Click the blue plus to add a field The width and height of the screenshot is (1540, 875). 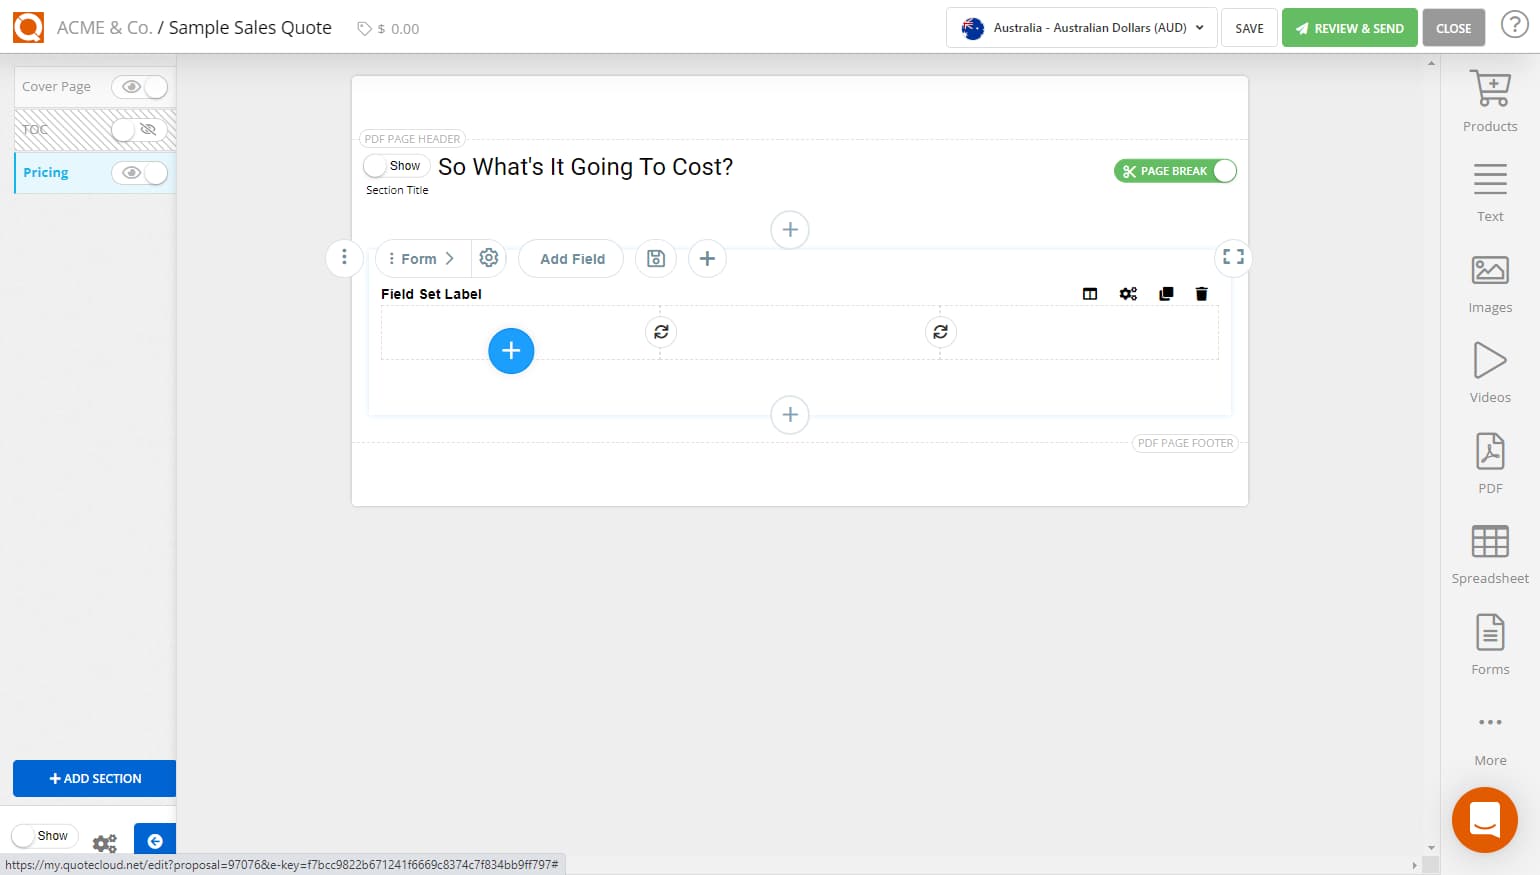click(x=511, y=351)
